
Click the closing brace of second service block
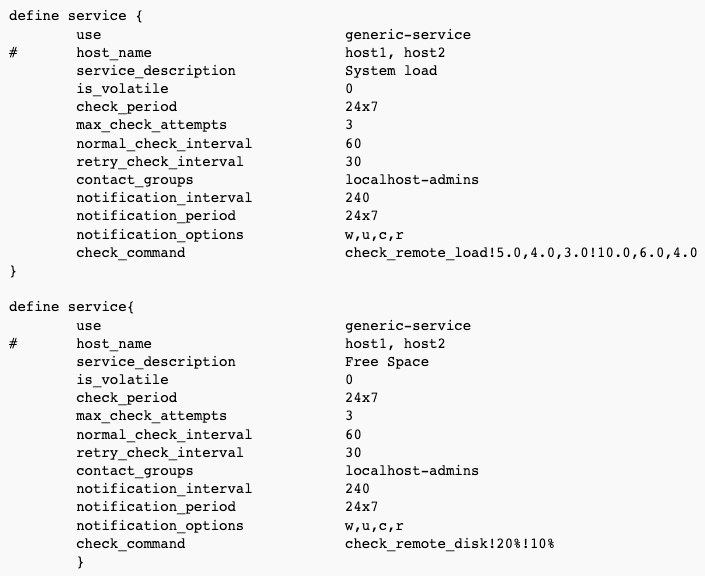point(80,562)
